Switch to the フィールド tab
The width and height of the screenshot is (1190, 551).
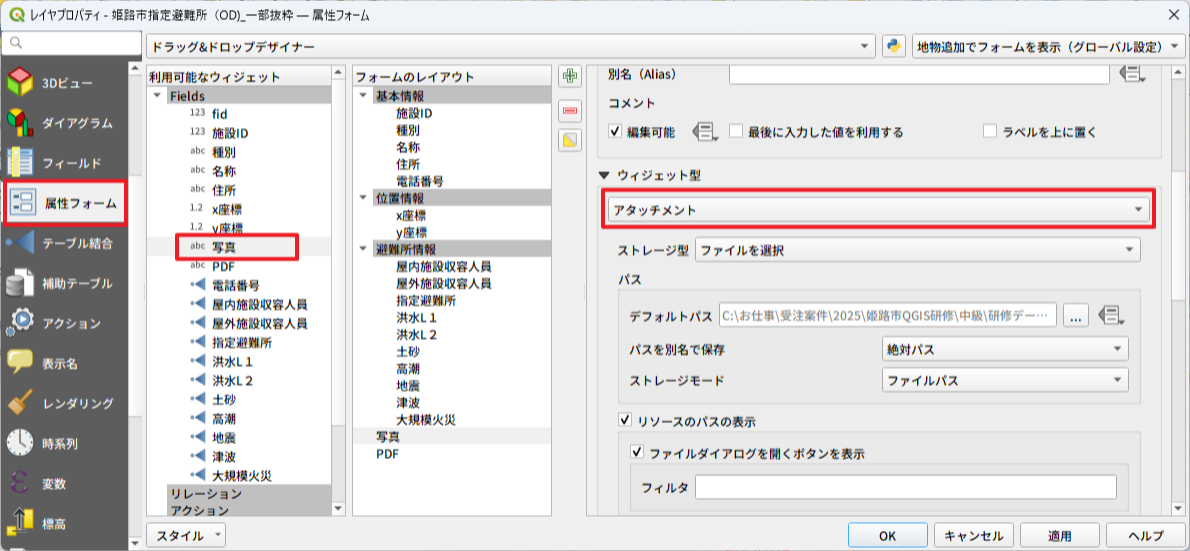point(66,163)
